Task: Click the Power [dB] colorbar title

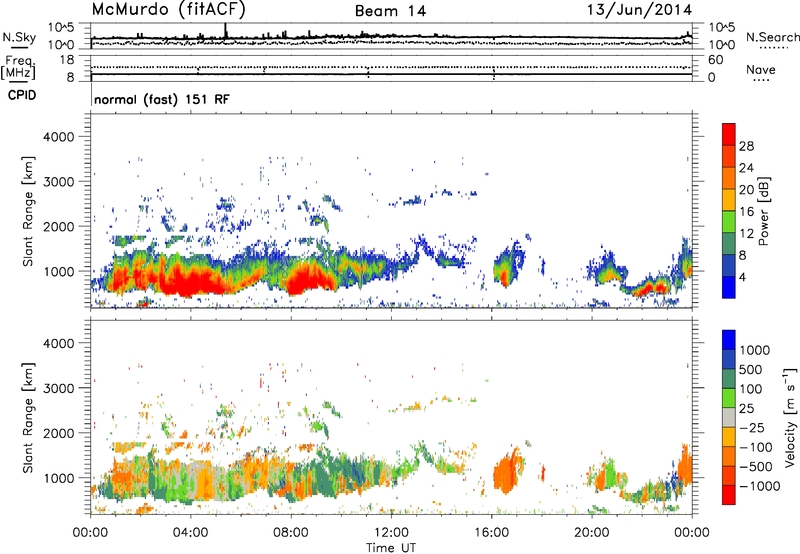Action: click(x=763, y=211)
